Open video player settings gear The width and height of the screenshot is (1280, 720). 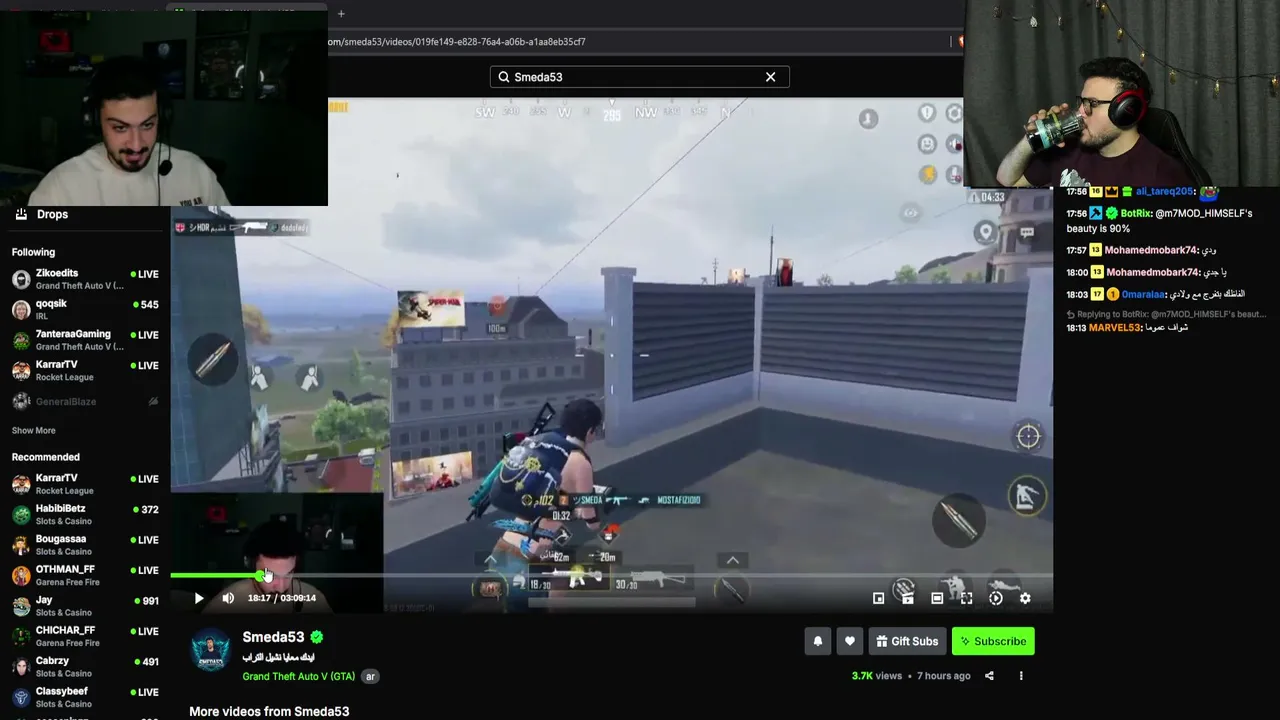coord(1025,598)
